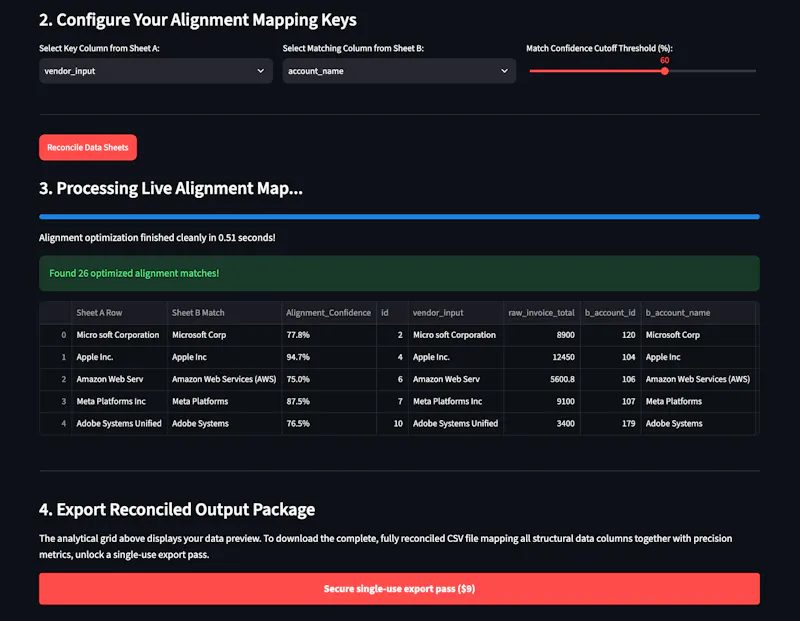Image resolution: width=800 pixels, height=621 pixels.
Task: Click the raw_invoice_total column header
Action: (541, 313)
